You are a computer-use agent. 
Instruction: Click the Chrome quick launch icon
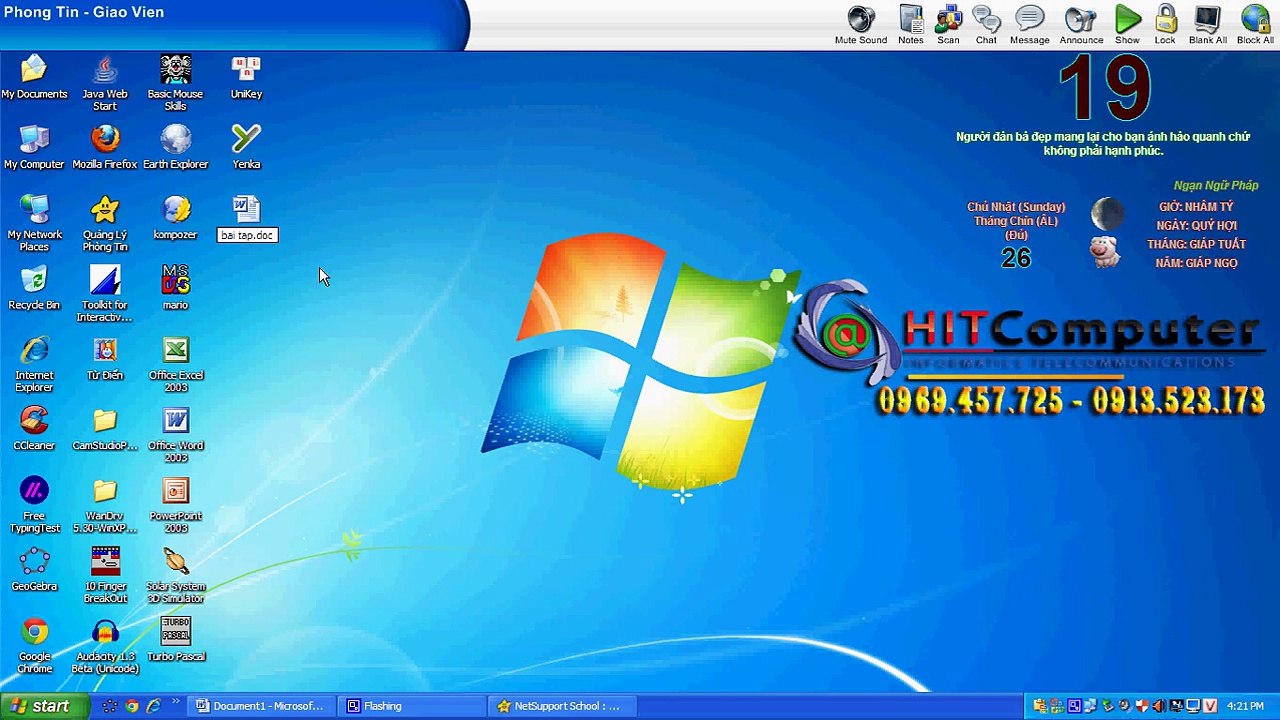132,706
